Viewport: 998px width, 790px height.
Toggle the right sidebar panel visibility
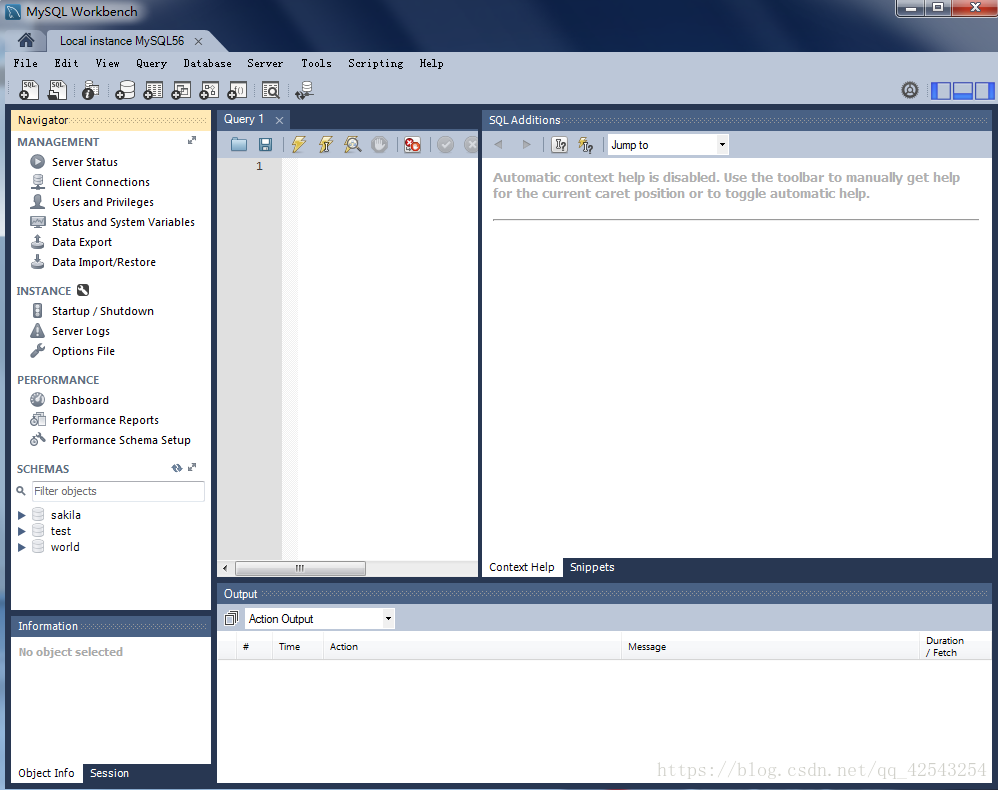click(x=984, y=90)
